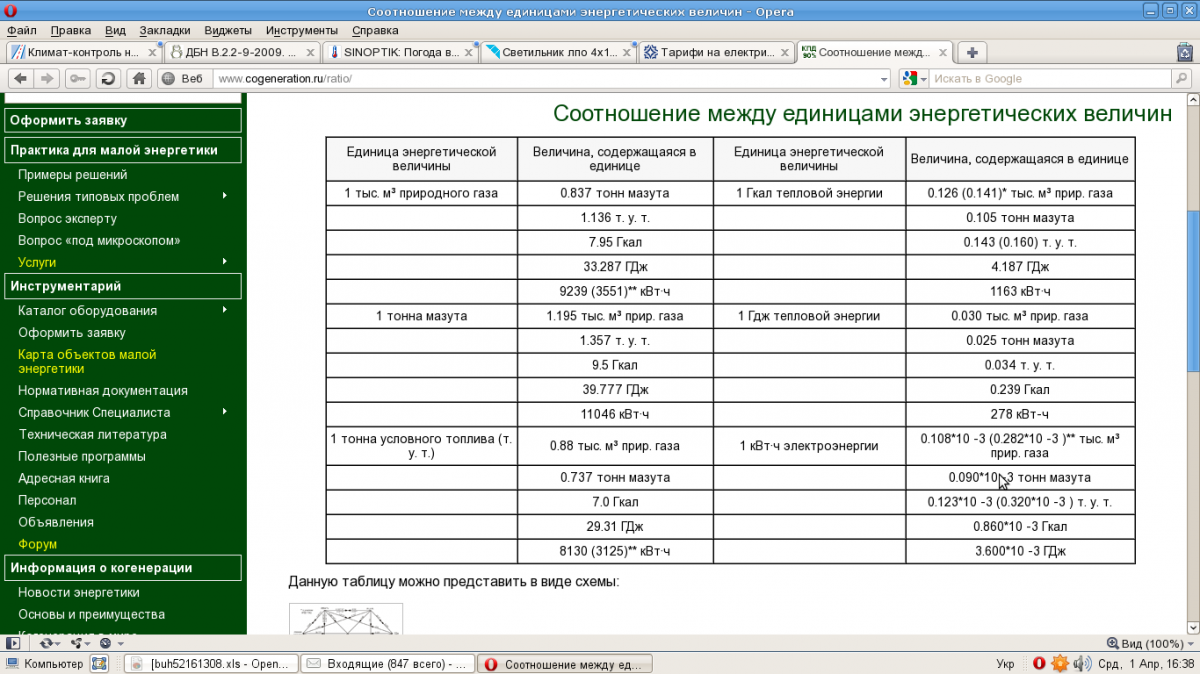Open the Форум link
1200x674 pixels.
point(38,544)
